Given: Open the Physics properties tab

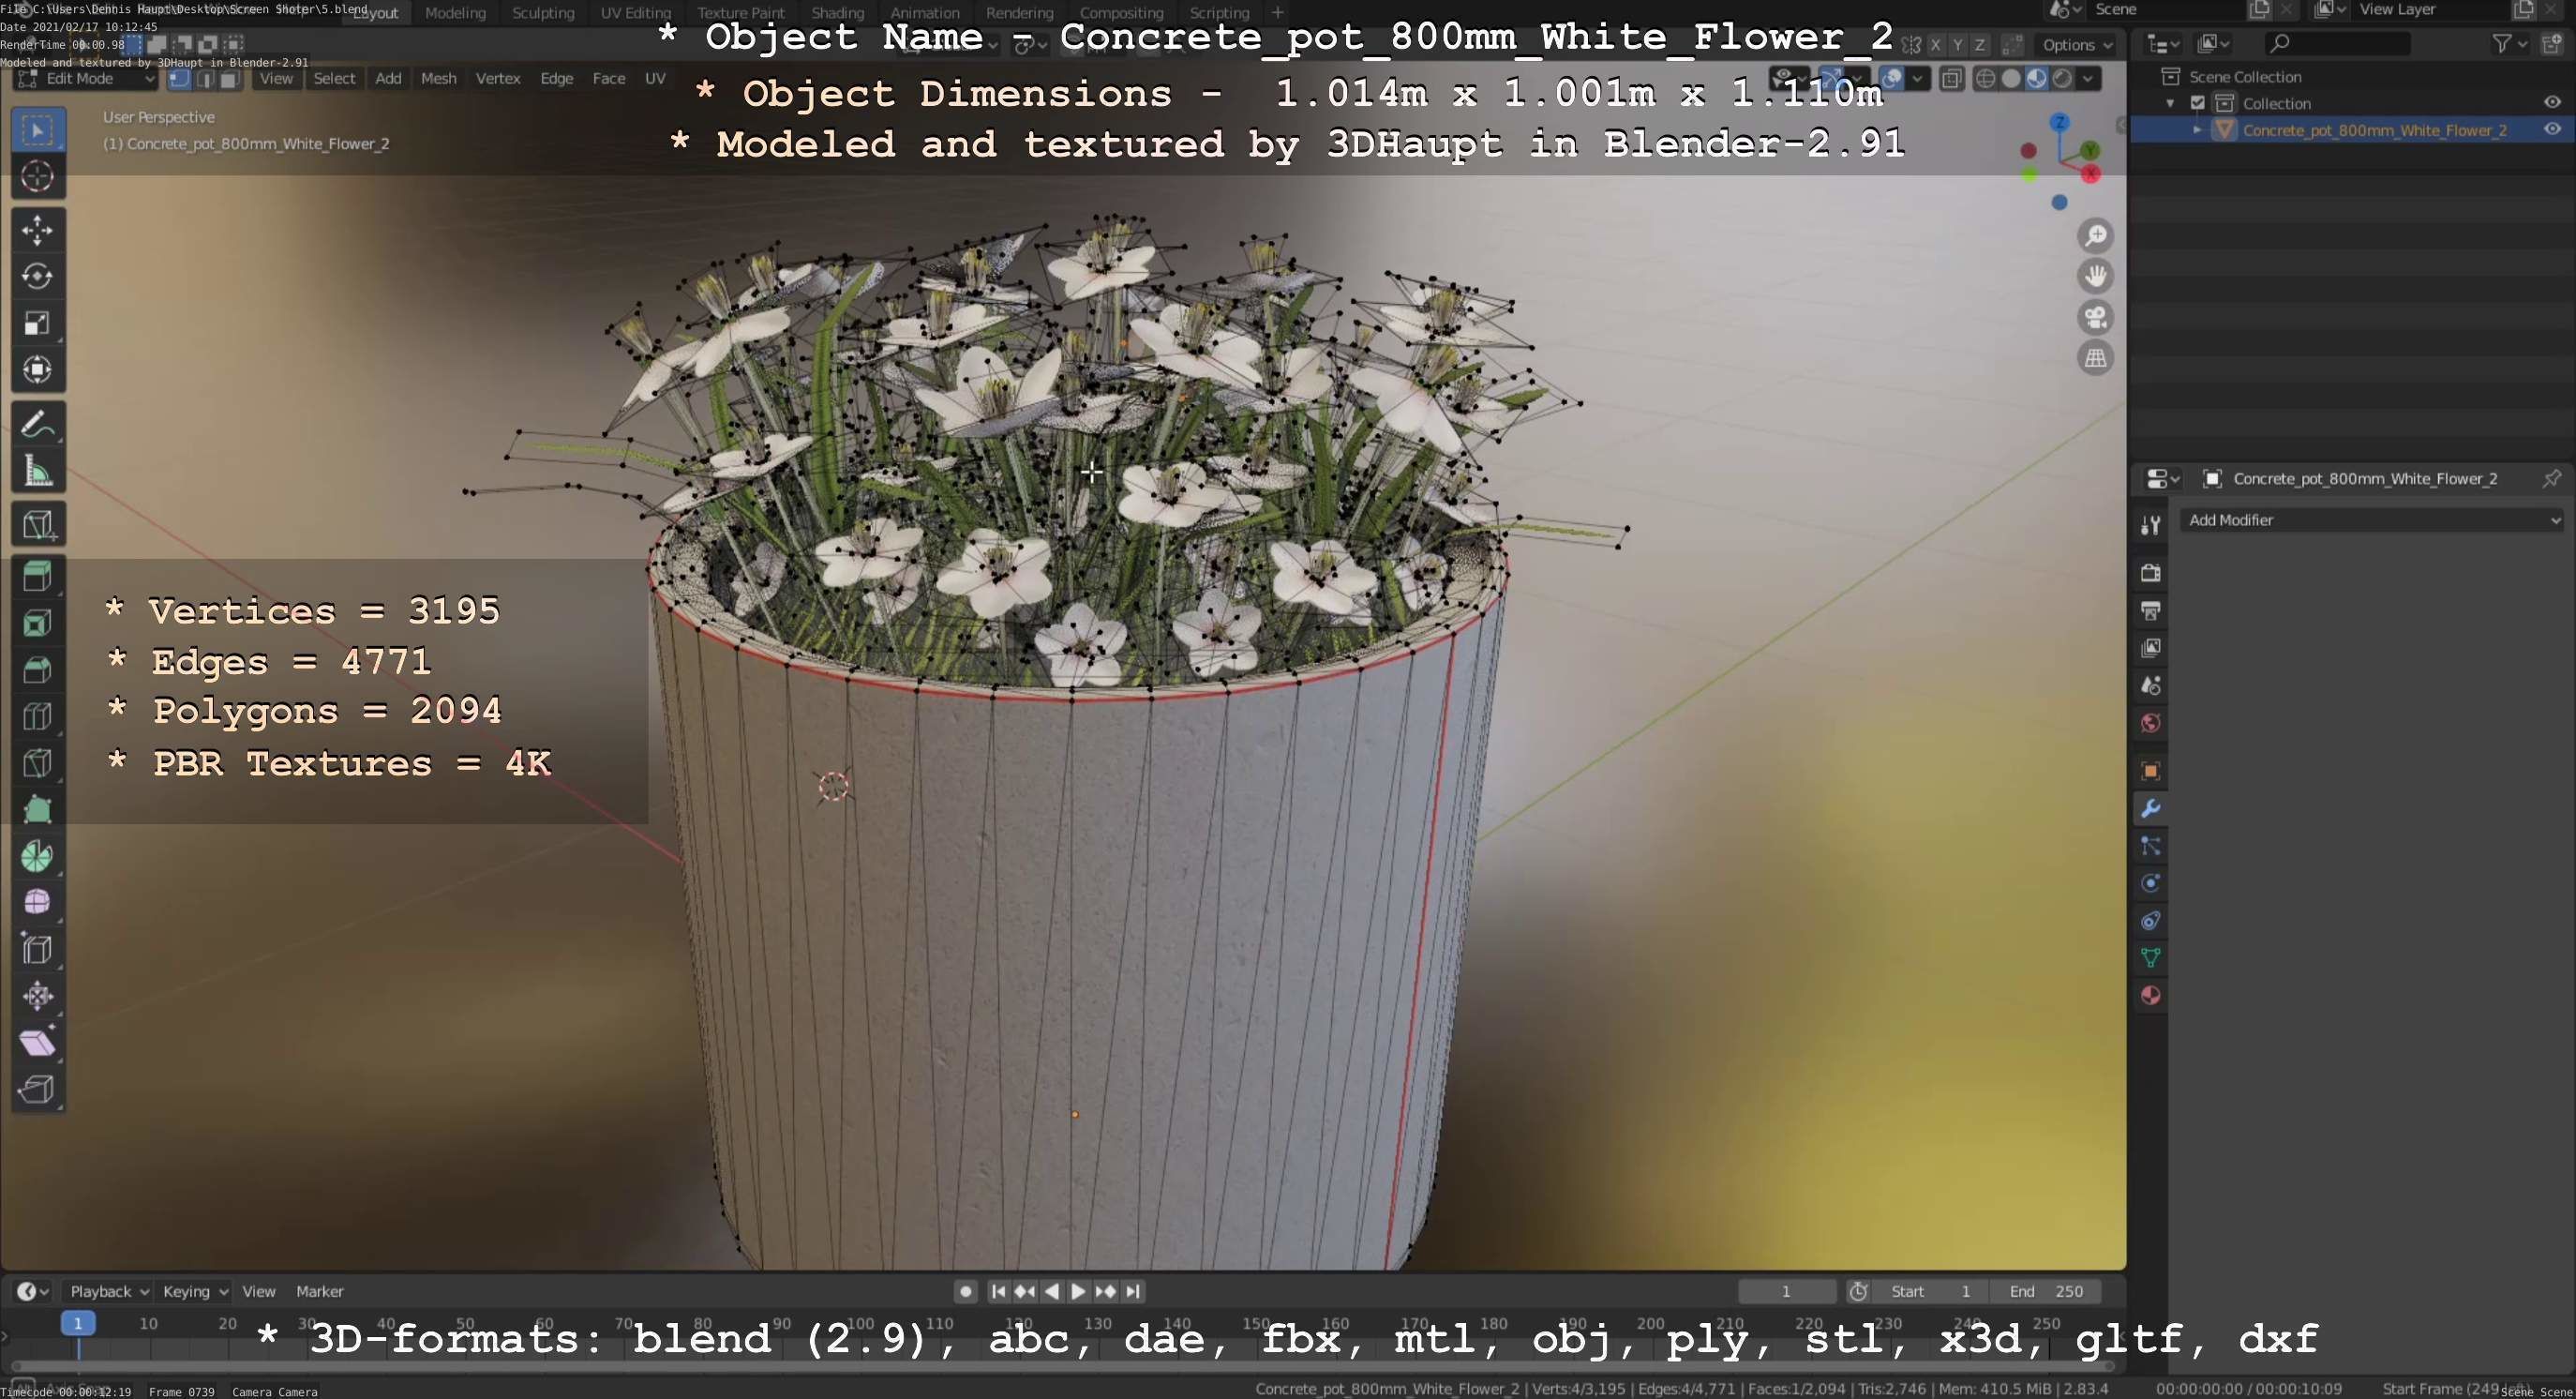Looking at the screenshot, I should [2151, 884].
